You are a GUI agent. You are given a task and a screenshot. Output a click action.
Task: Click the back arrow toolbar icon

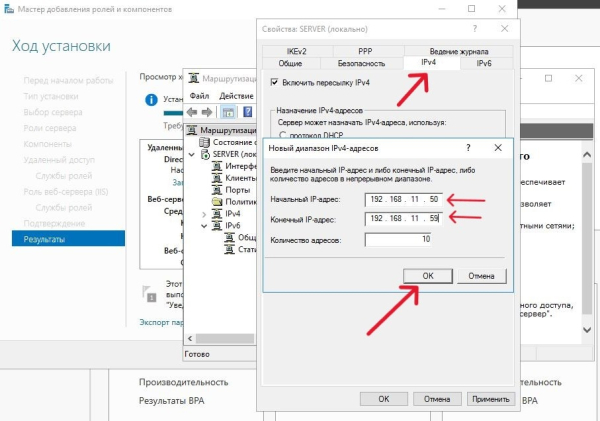192,112
